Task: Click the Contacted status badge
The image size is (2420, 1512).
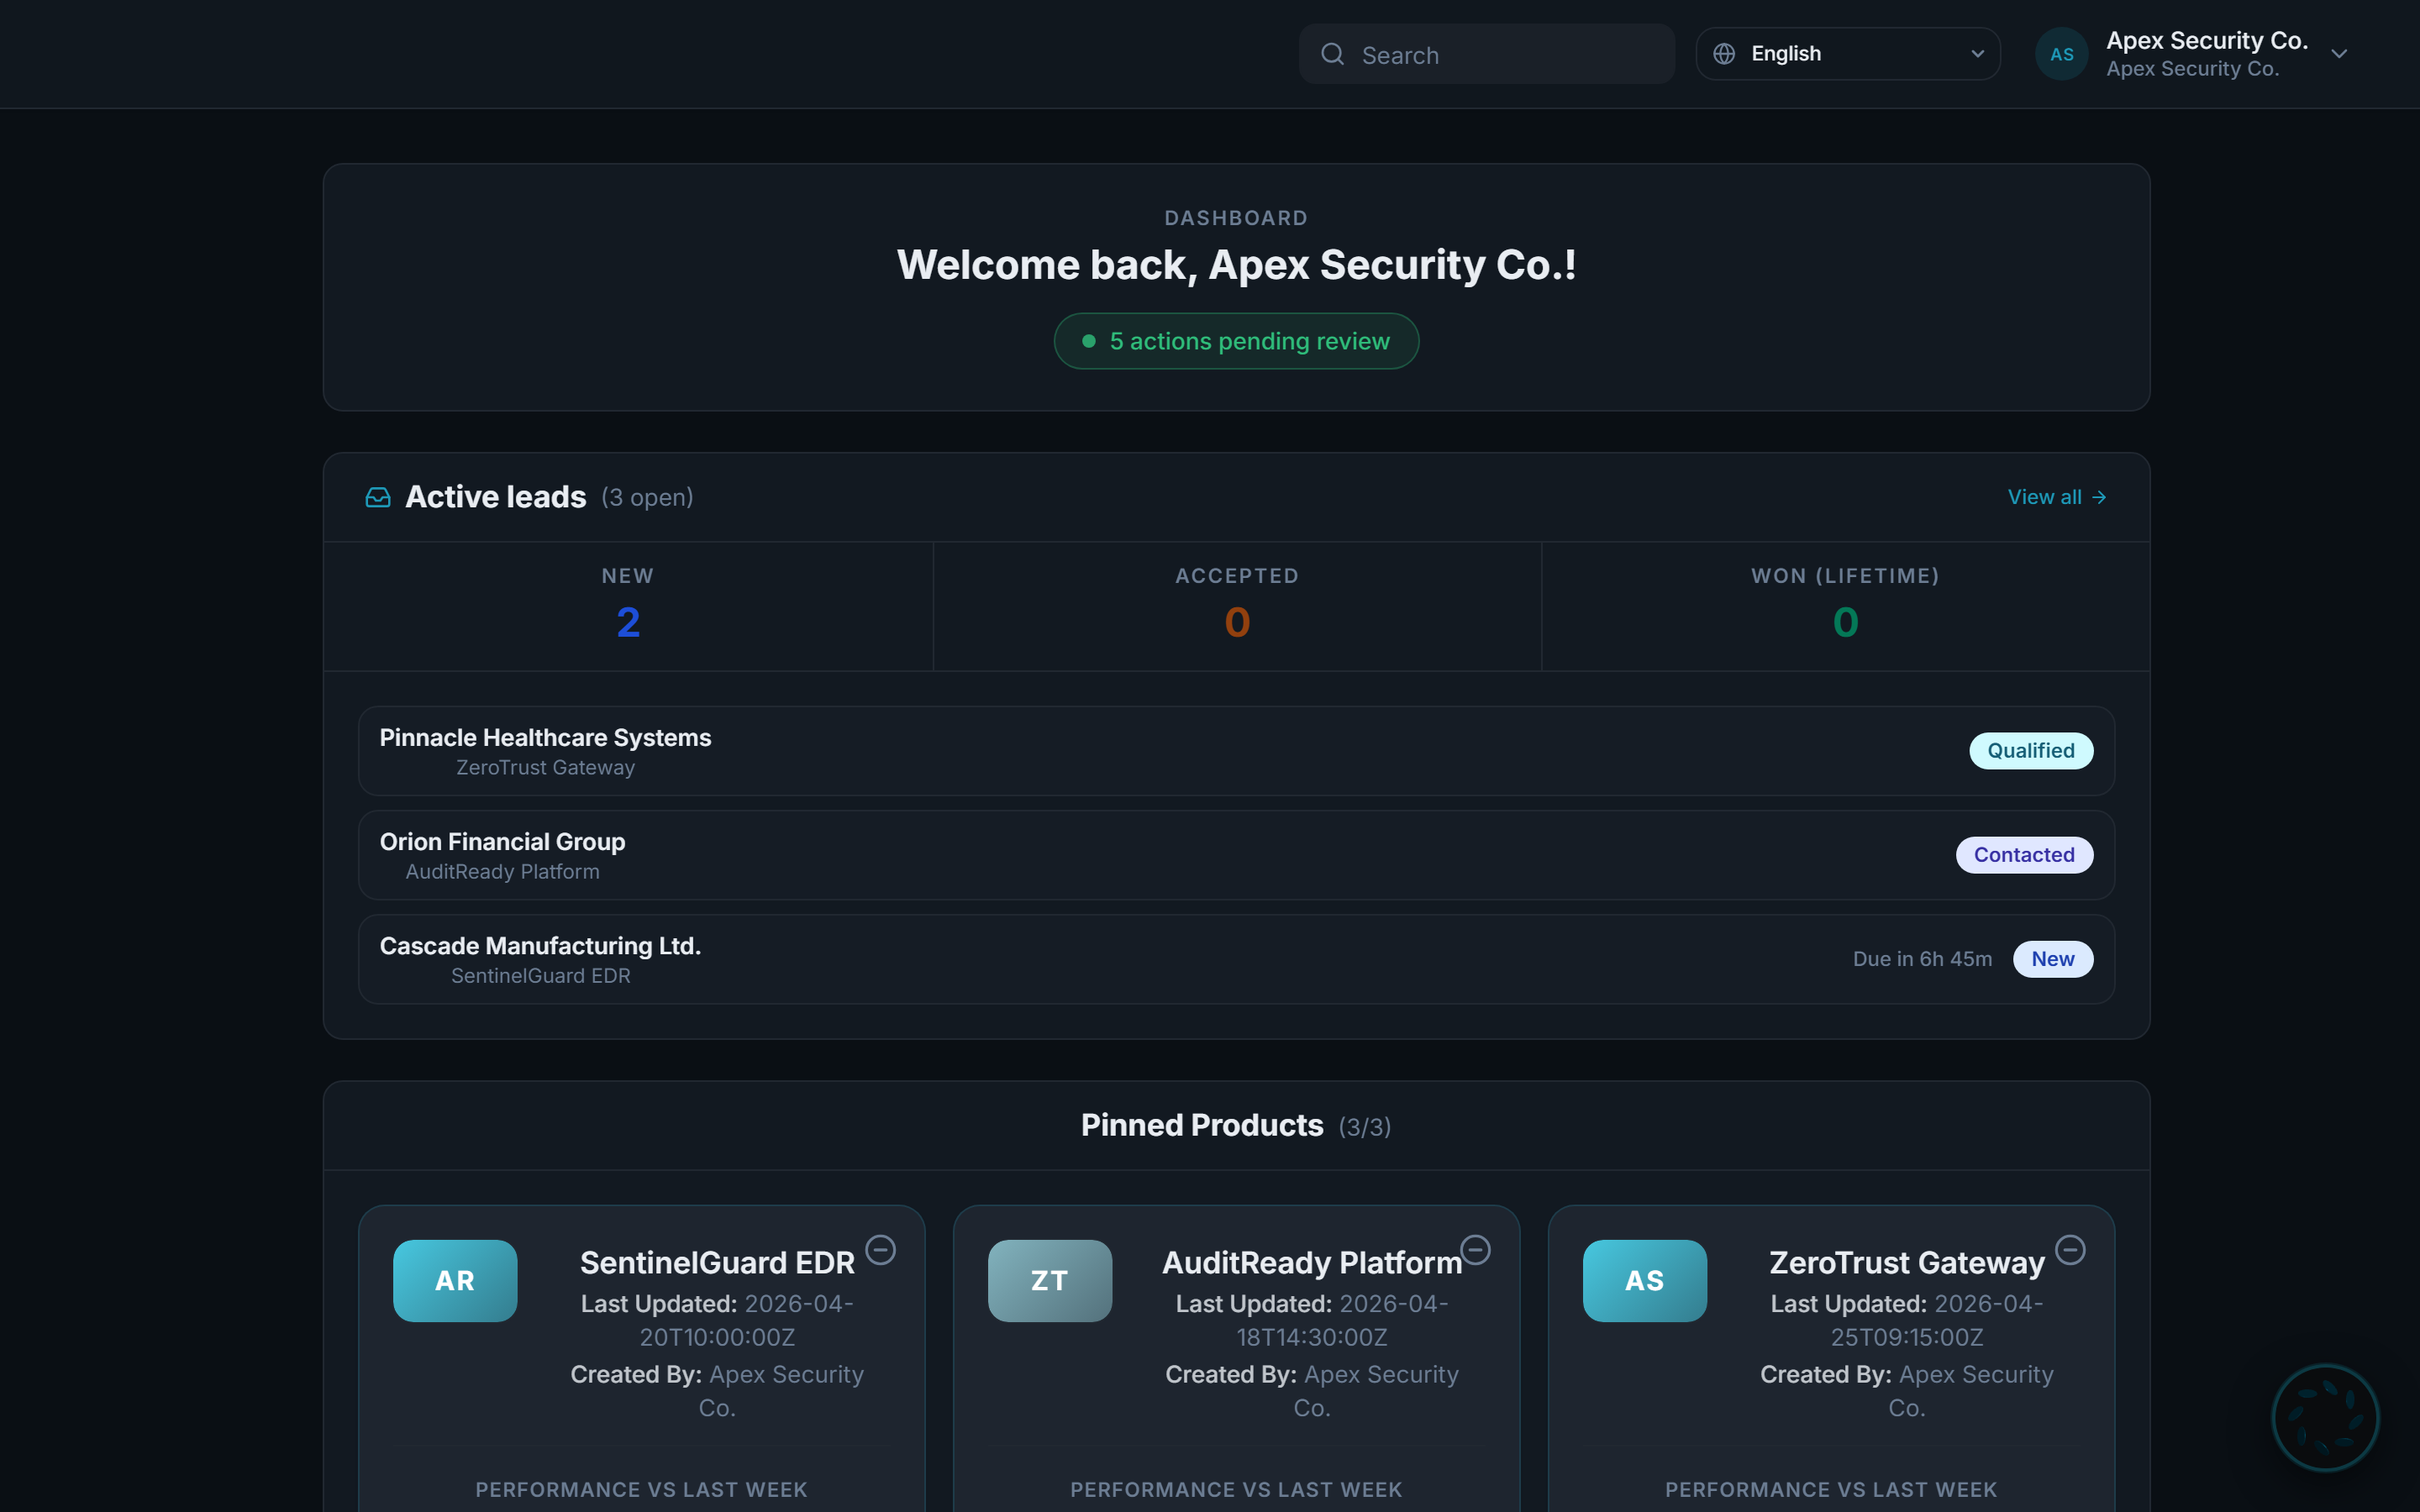Action: (2024, 855)
